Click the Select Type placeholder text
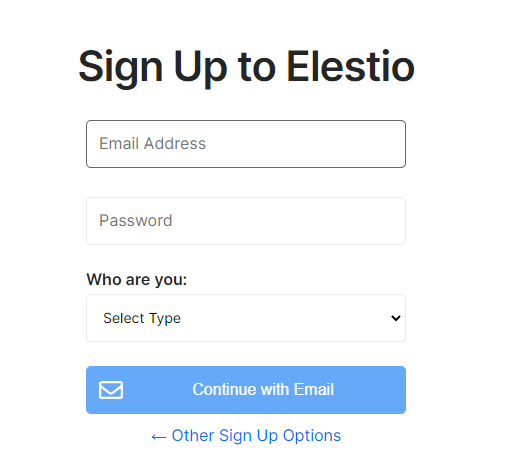 [x=142, y=318]
